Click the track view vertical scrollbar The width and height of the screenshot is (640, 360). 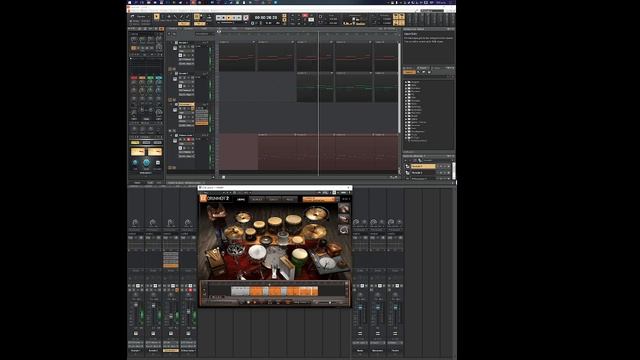coord(399,87)
